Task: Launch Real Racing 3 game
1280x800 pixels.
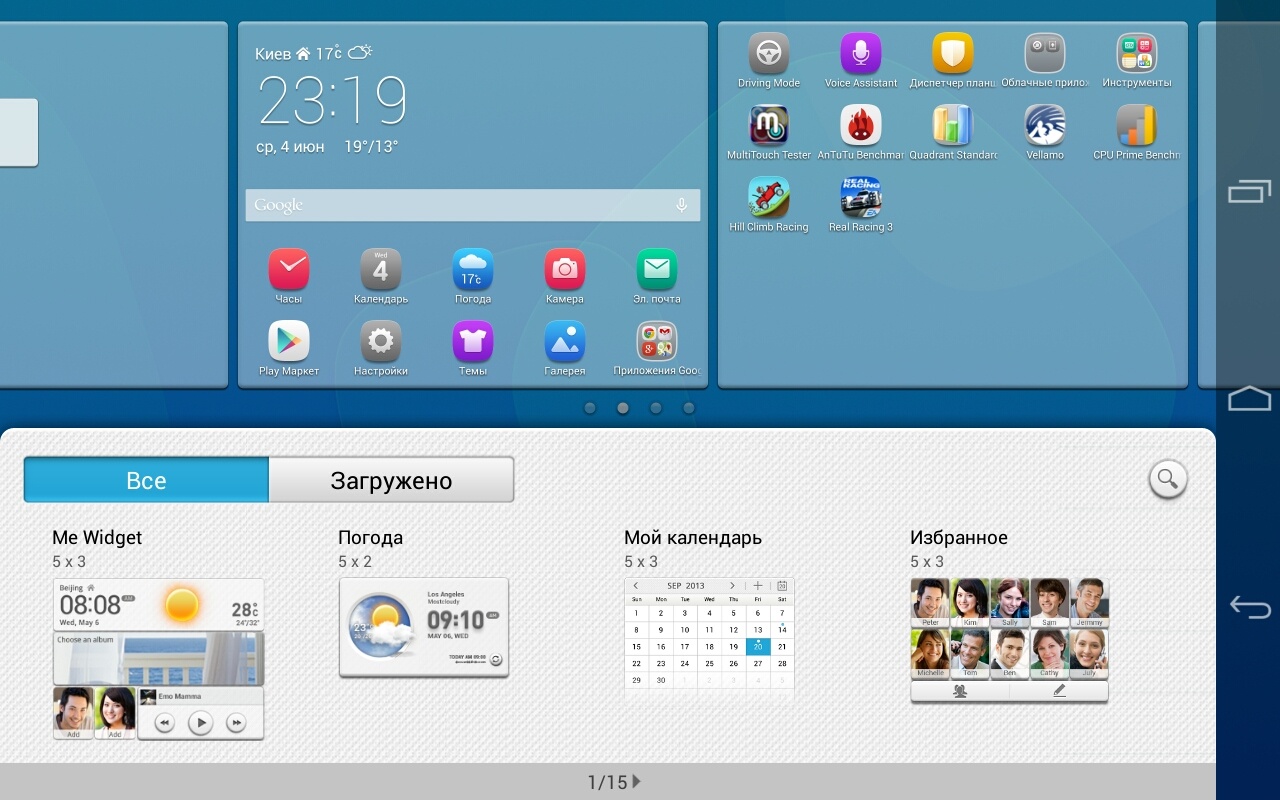Action: [x=861, y=198]
